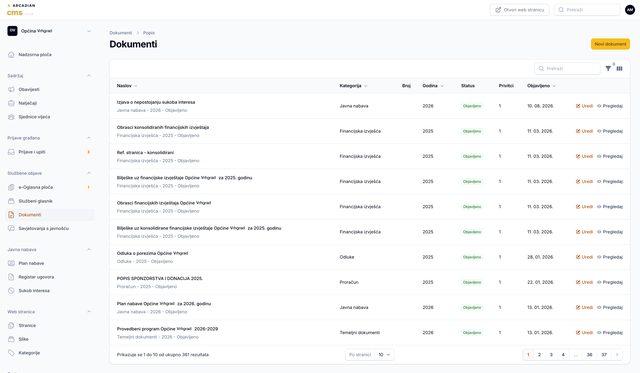Preview Izjava o nepostojanju sukoba interesa
This screenshot has height=373, width=640.
coord(610,106)
